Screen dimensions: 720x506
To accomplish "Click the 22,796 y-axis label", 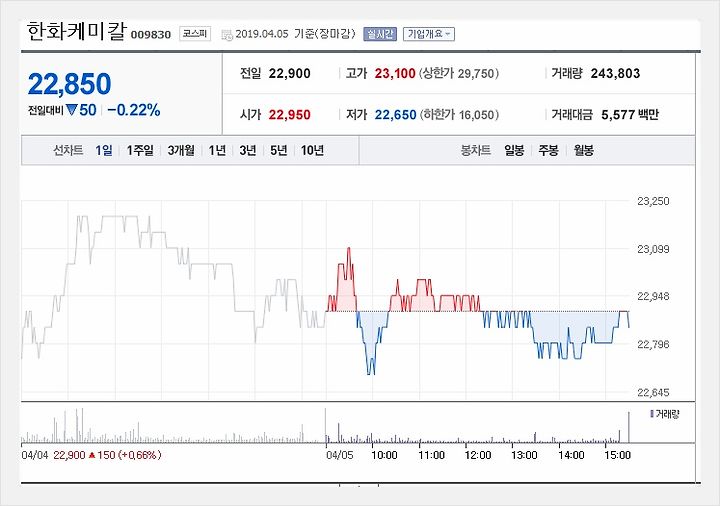I will pyautogui.click(x=653, y=344).
